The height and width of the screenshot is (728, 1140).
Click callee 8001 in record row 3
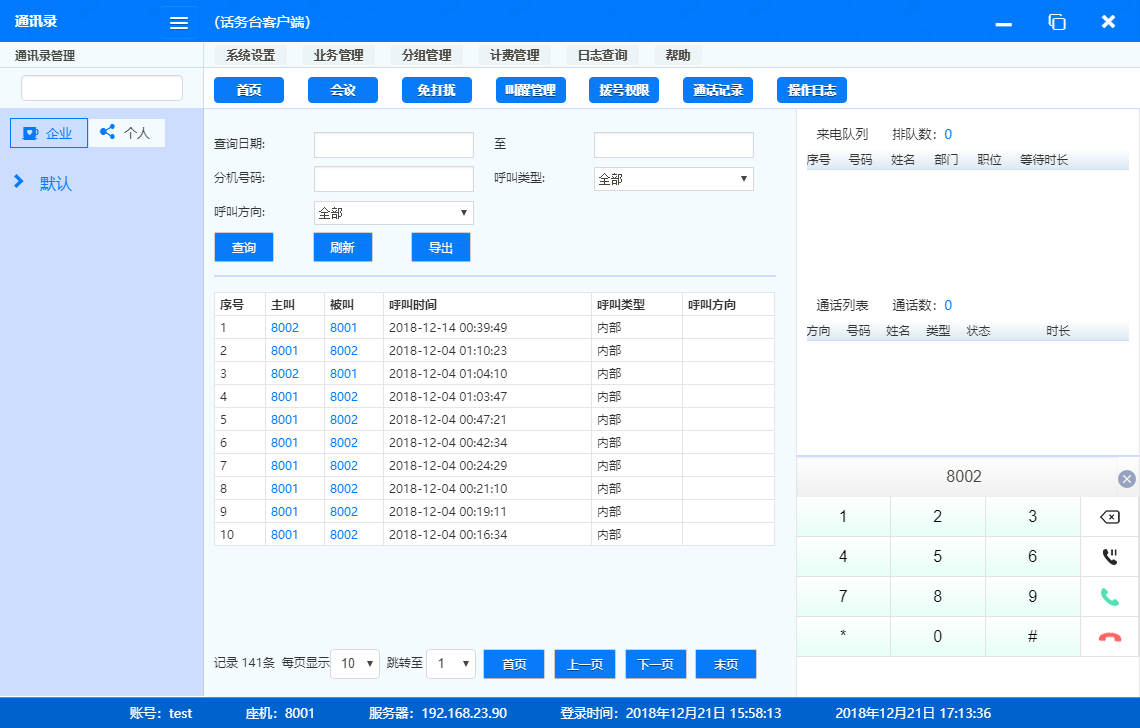[x=344, y=374]
